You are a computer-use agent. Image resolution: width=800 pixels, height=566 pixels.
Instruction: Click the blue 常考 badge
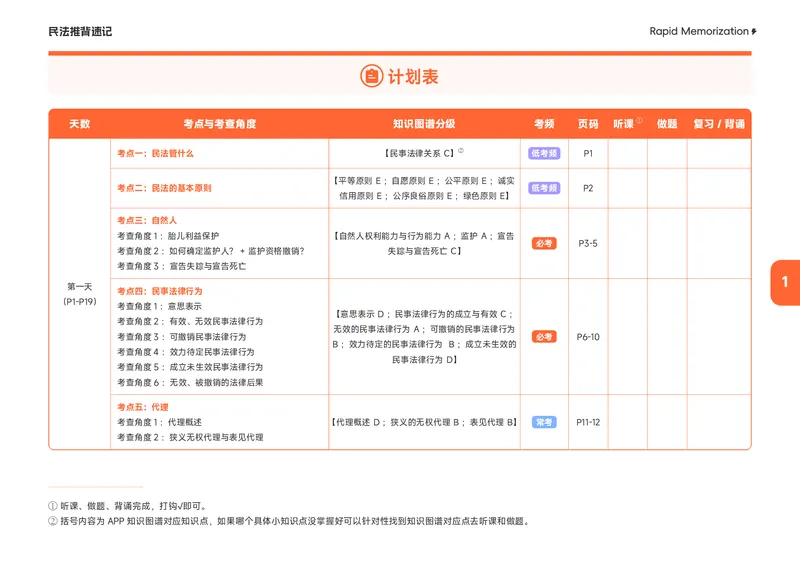tap(544, 423)
